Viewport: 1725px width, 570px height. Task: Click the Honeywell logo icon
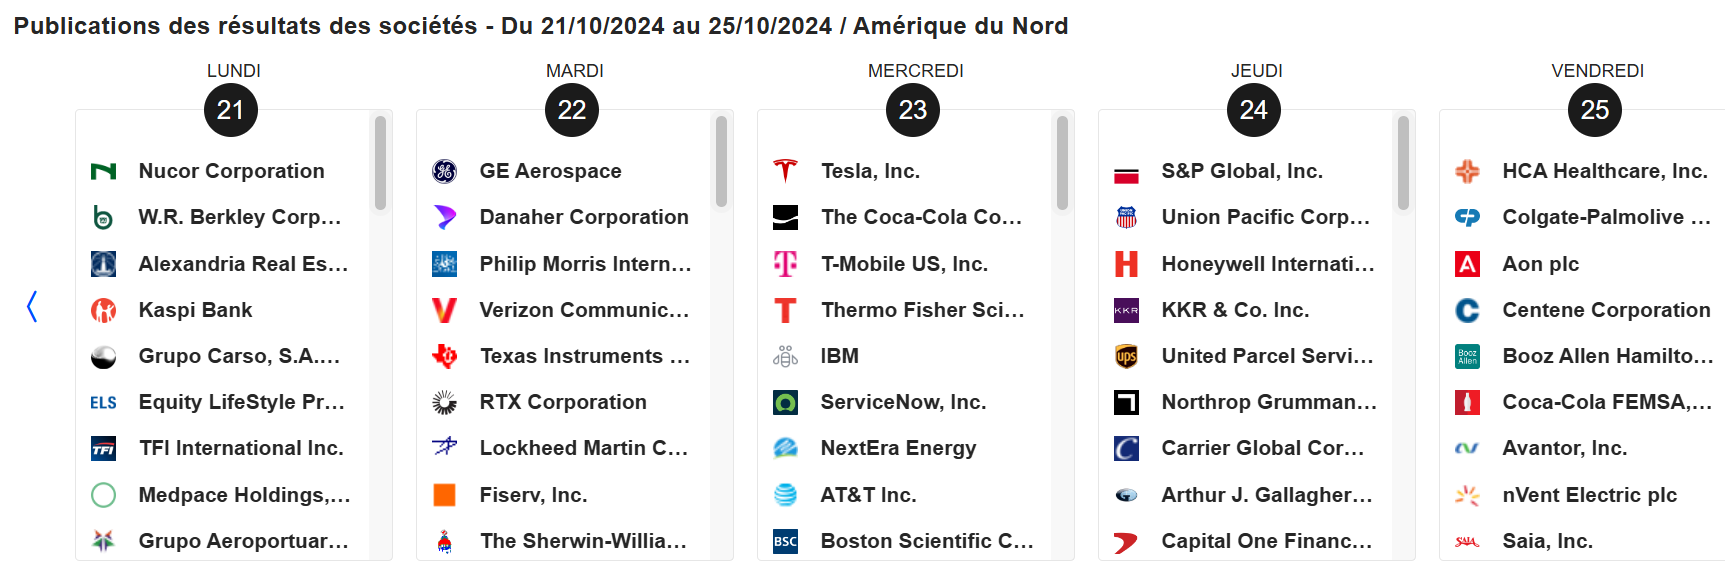point(1127,264)
